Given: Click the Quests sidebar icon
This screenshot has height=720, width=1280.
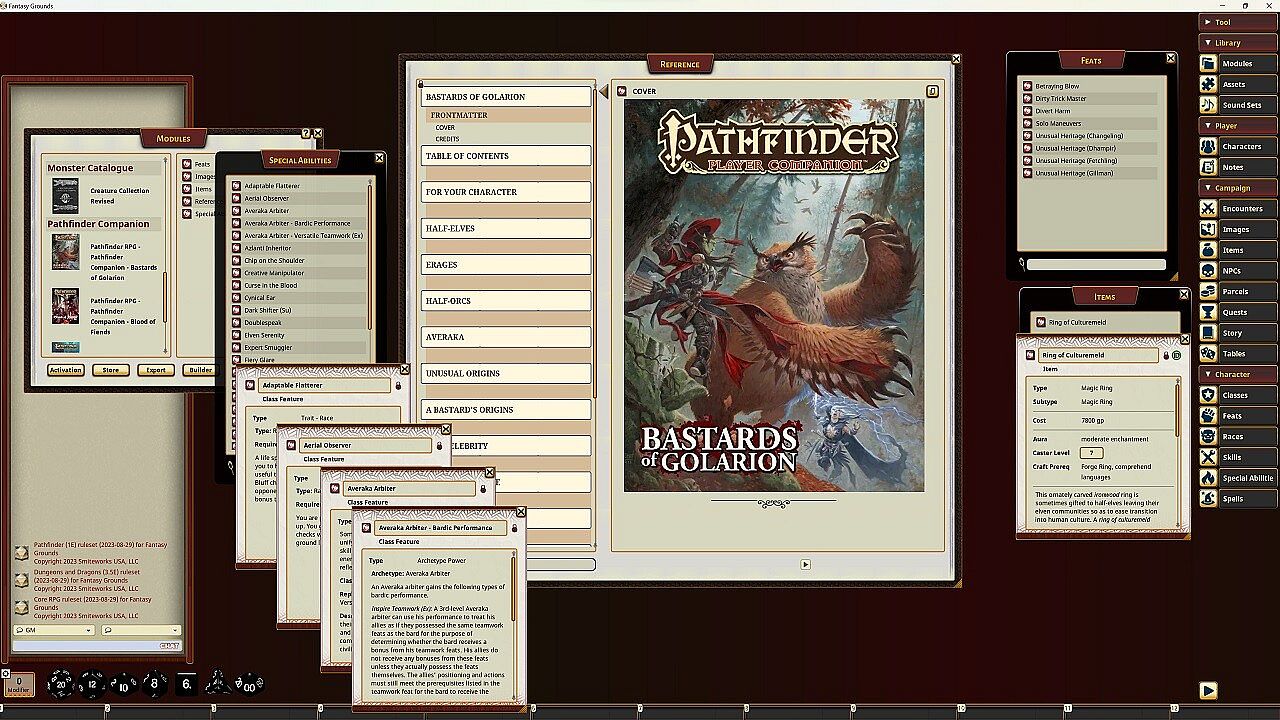Looking at the screenshot, I should (x=1208, y=312).
